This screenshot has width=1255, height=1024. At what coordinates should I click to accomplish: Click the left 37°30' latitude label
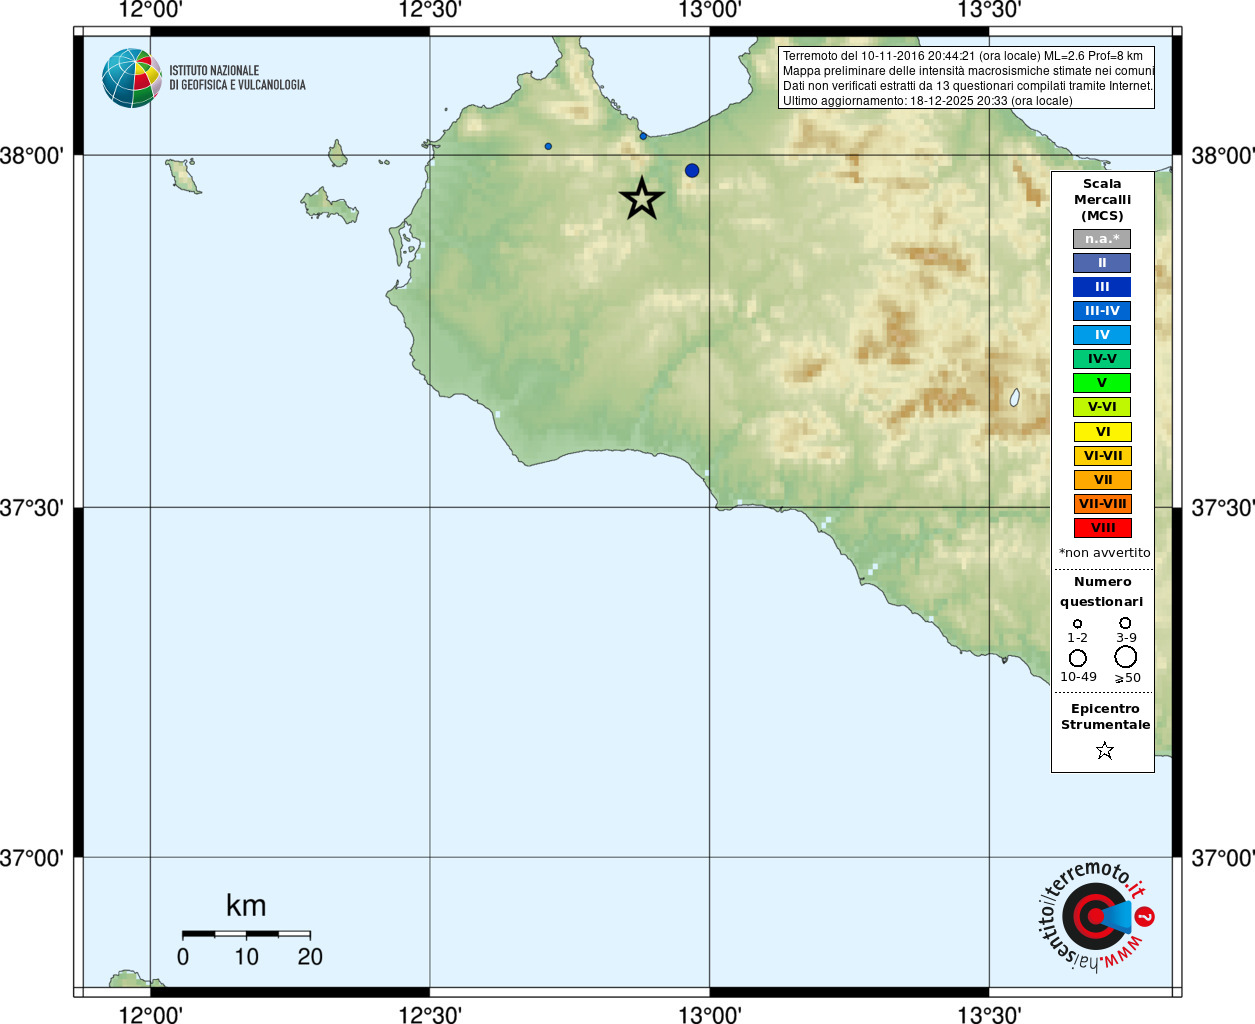click(x=32, y=507)
